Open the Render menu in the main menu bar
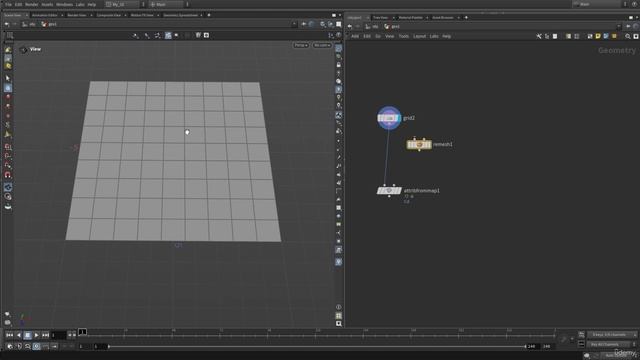The height and width of the screenshot is (360, 640). 31,4
